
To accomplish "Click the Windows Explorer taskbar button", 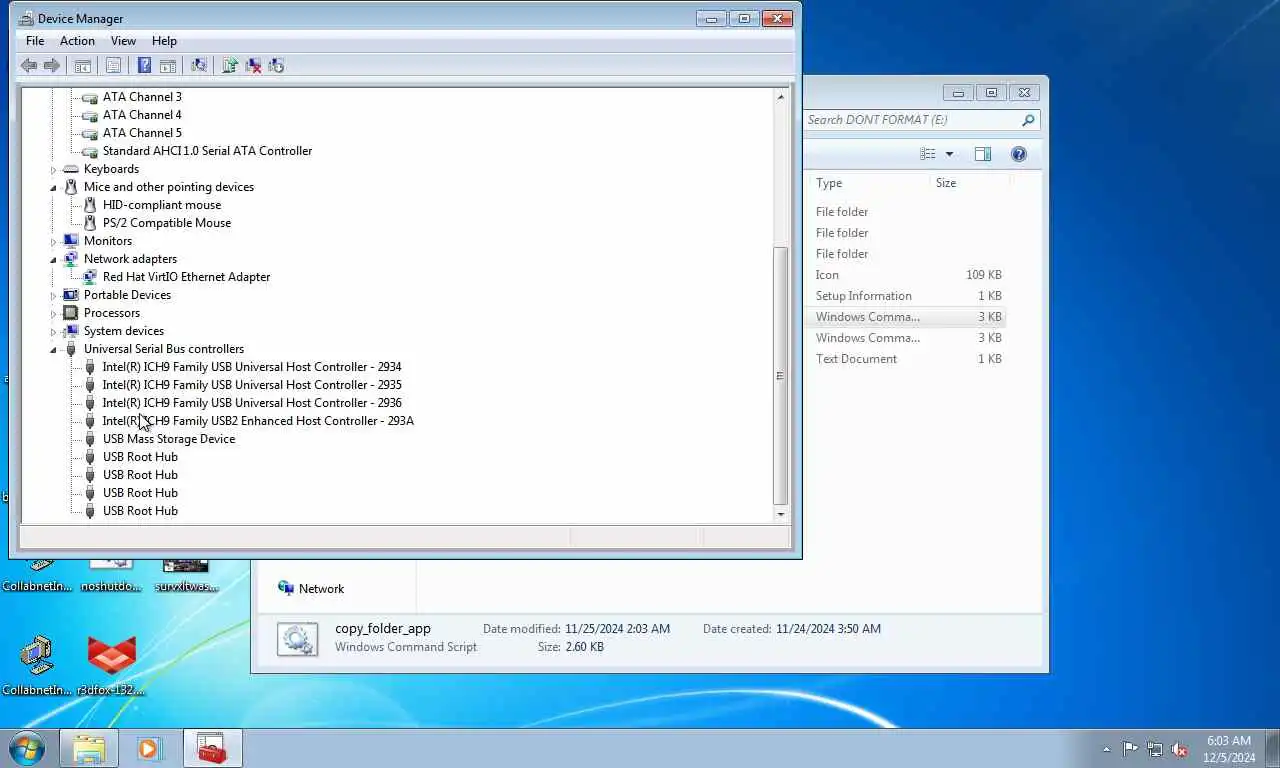I will pyautogui.click(x=88, y=748).
